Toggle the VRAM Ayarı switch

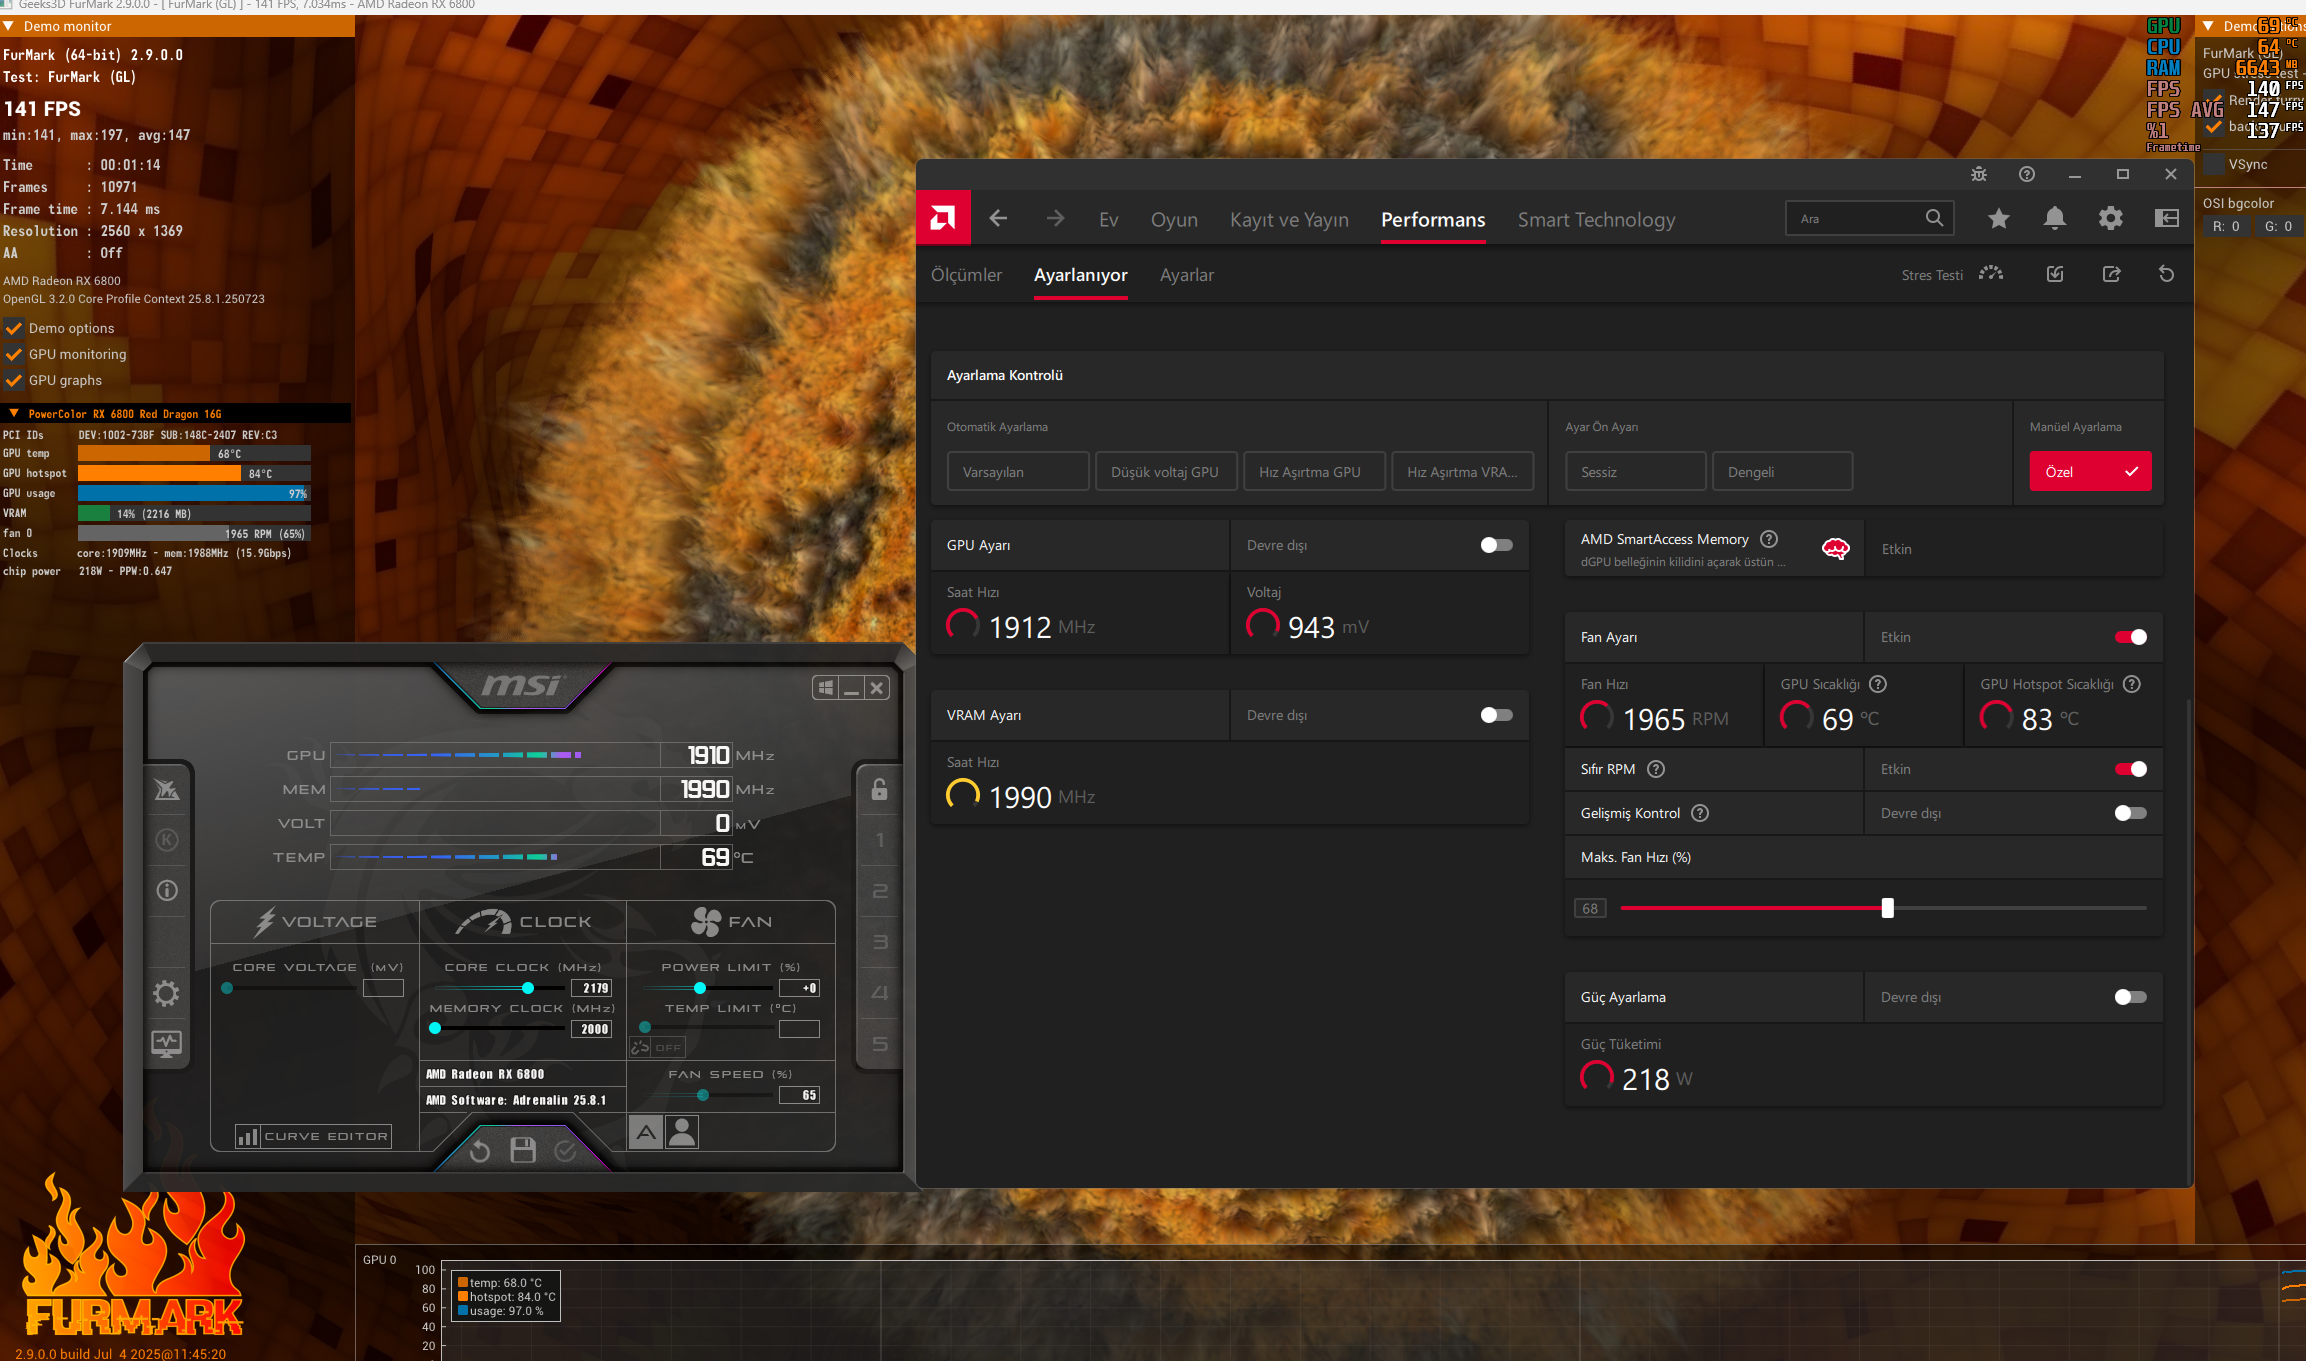[x=1496, y=715]
